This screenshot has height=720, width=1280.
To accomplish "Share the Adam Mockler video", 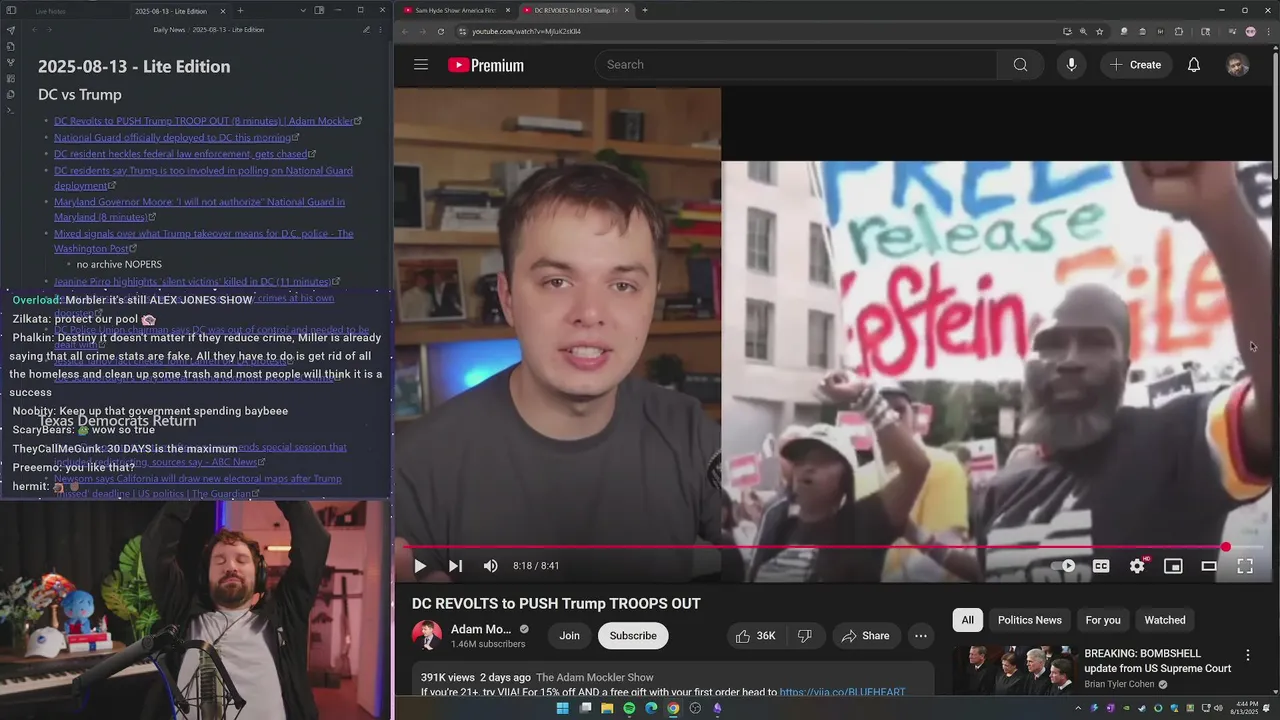I will pos(865,636).
